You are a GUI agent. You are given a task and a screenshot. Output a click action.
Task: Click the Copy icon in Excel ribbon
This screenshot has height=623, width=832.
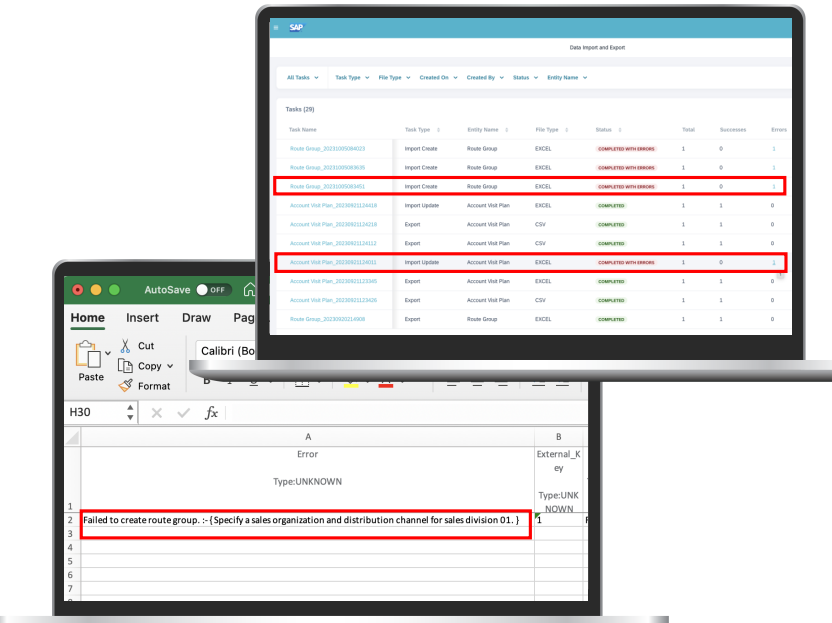point(125,366)
